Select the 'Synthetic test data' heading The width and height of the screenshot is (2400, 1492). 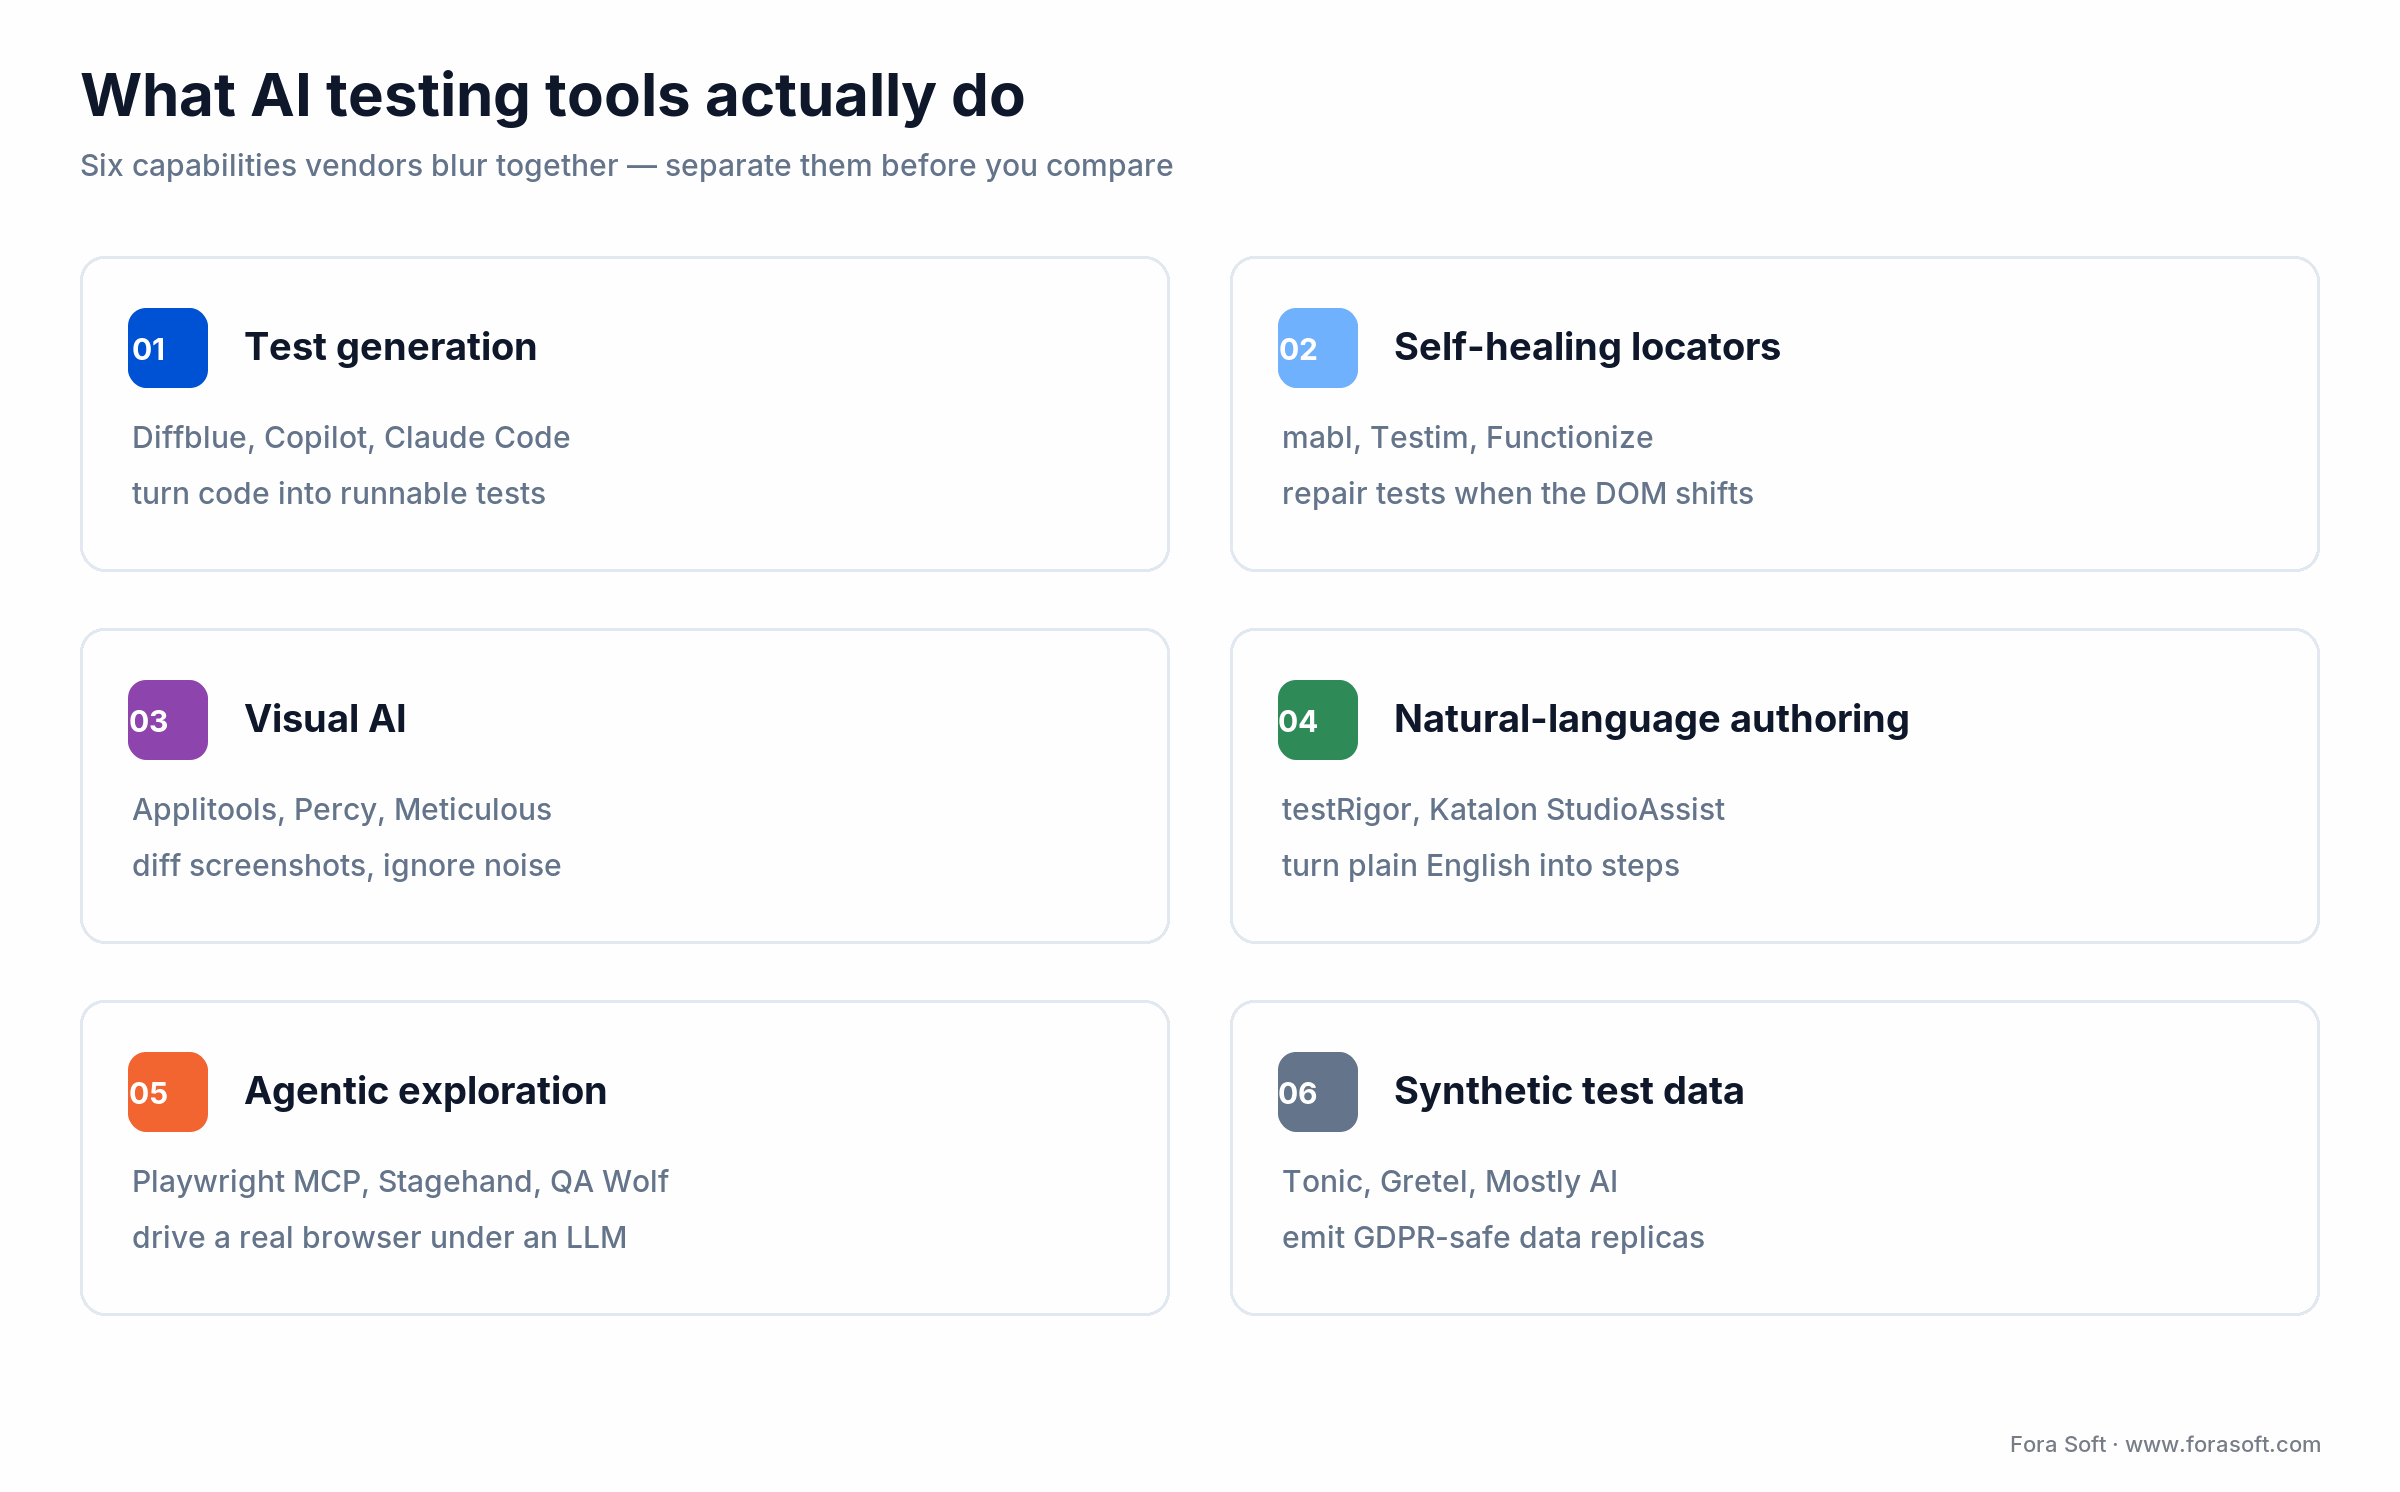[1569, 1091]
